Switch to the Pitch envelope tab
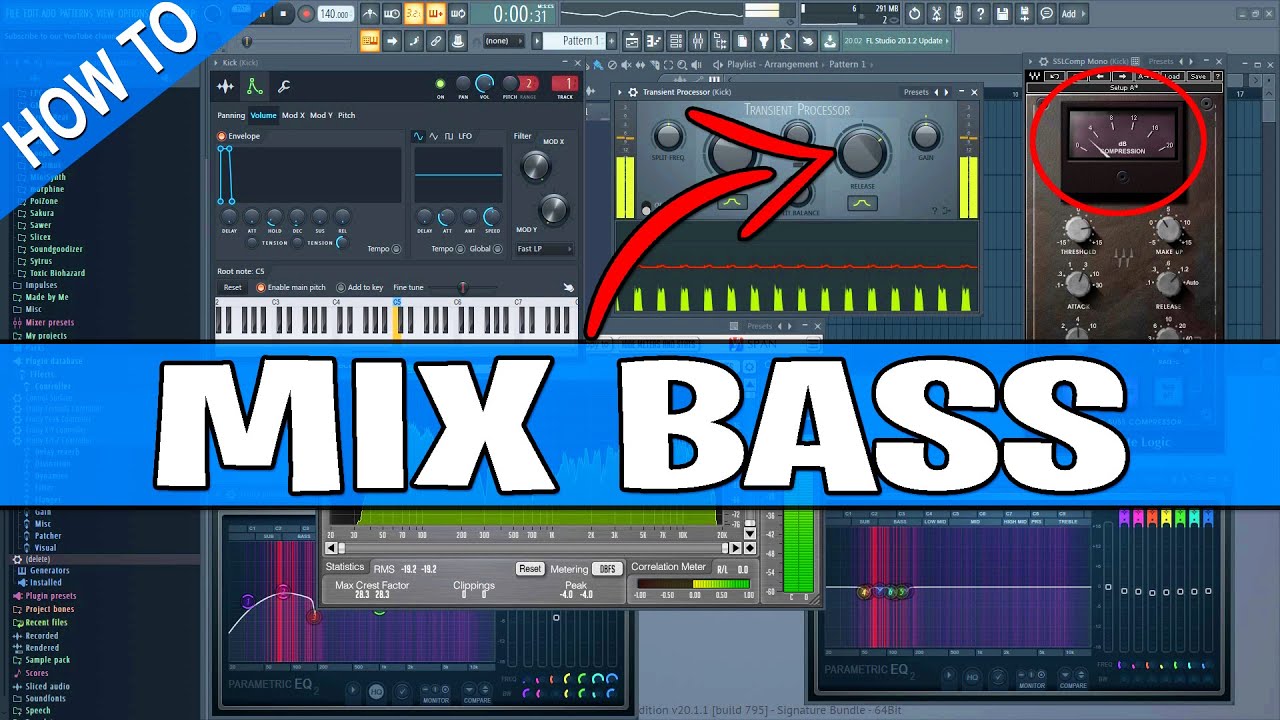 tap(346, 115)
